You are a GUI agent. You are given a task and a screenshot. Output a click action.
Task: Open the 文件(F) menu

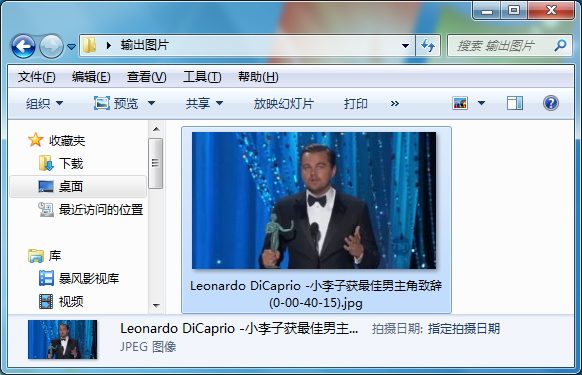pyautogui.click(x=36, y=77)
